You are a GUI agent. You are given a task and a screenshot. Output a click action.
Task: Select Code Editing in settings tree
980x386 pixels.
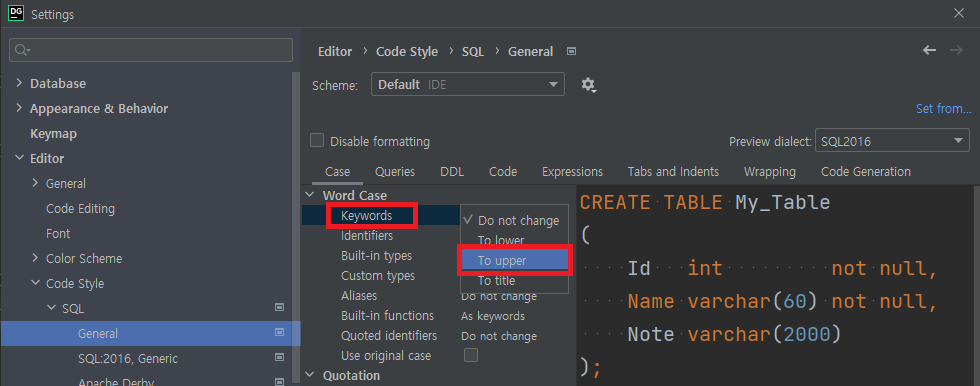81,209
